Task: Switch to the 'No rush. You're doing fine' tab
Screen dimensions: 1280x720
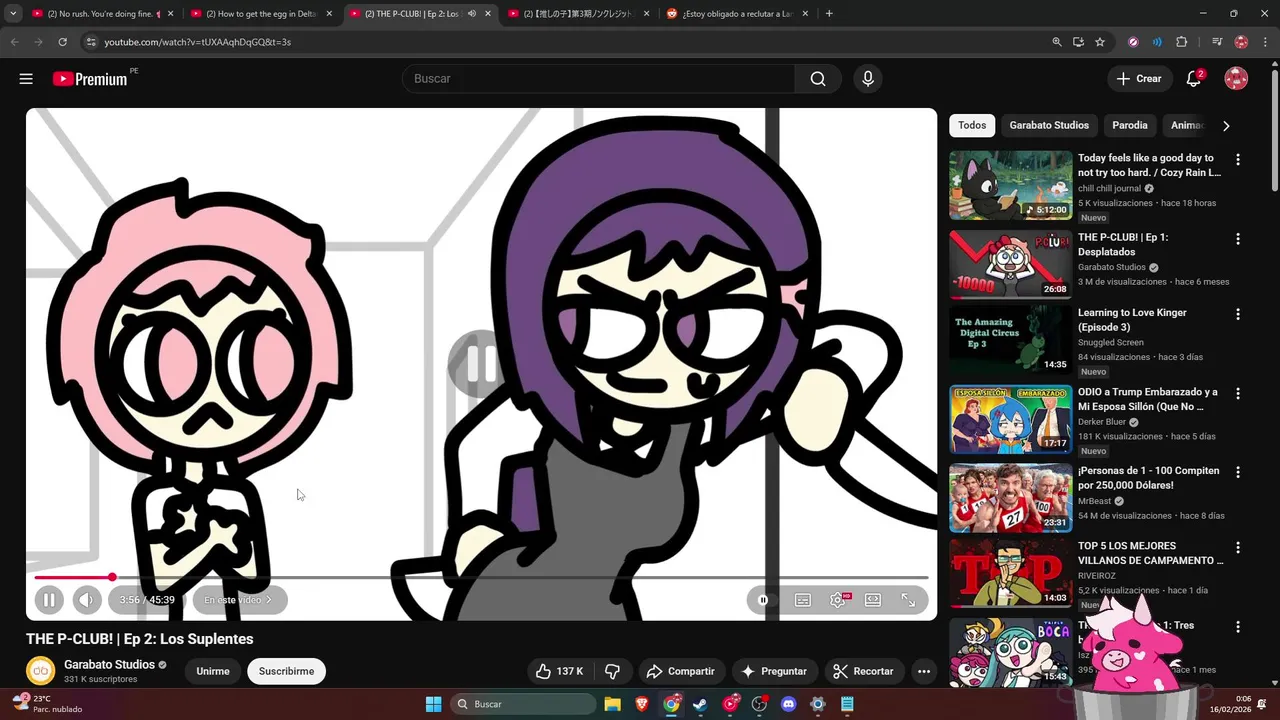Action: point(97,14)
